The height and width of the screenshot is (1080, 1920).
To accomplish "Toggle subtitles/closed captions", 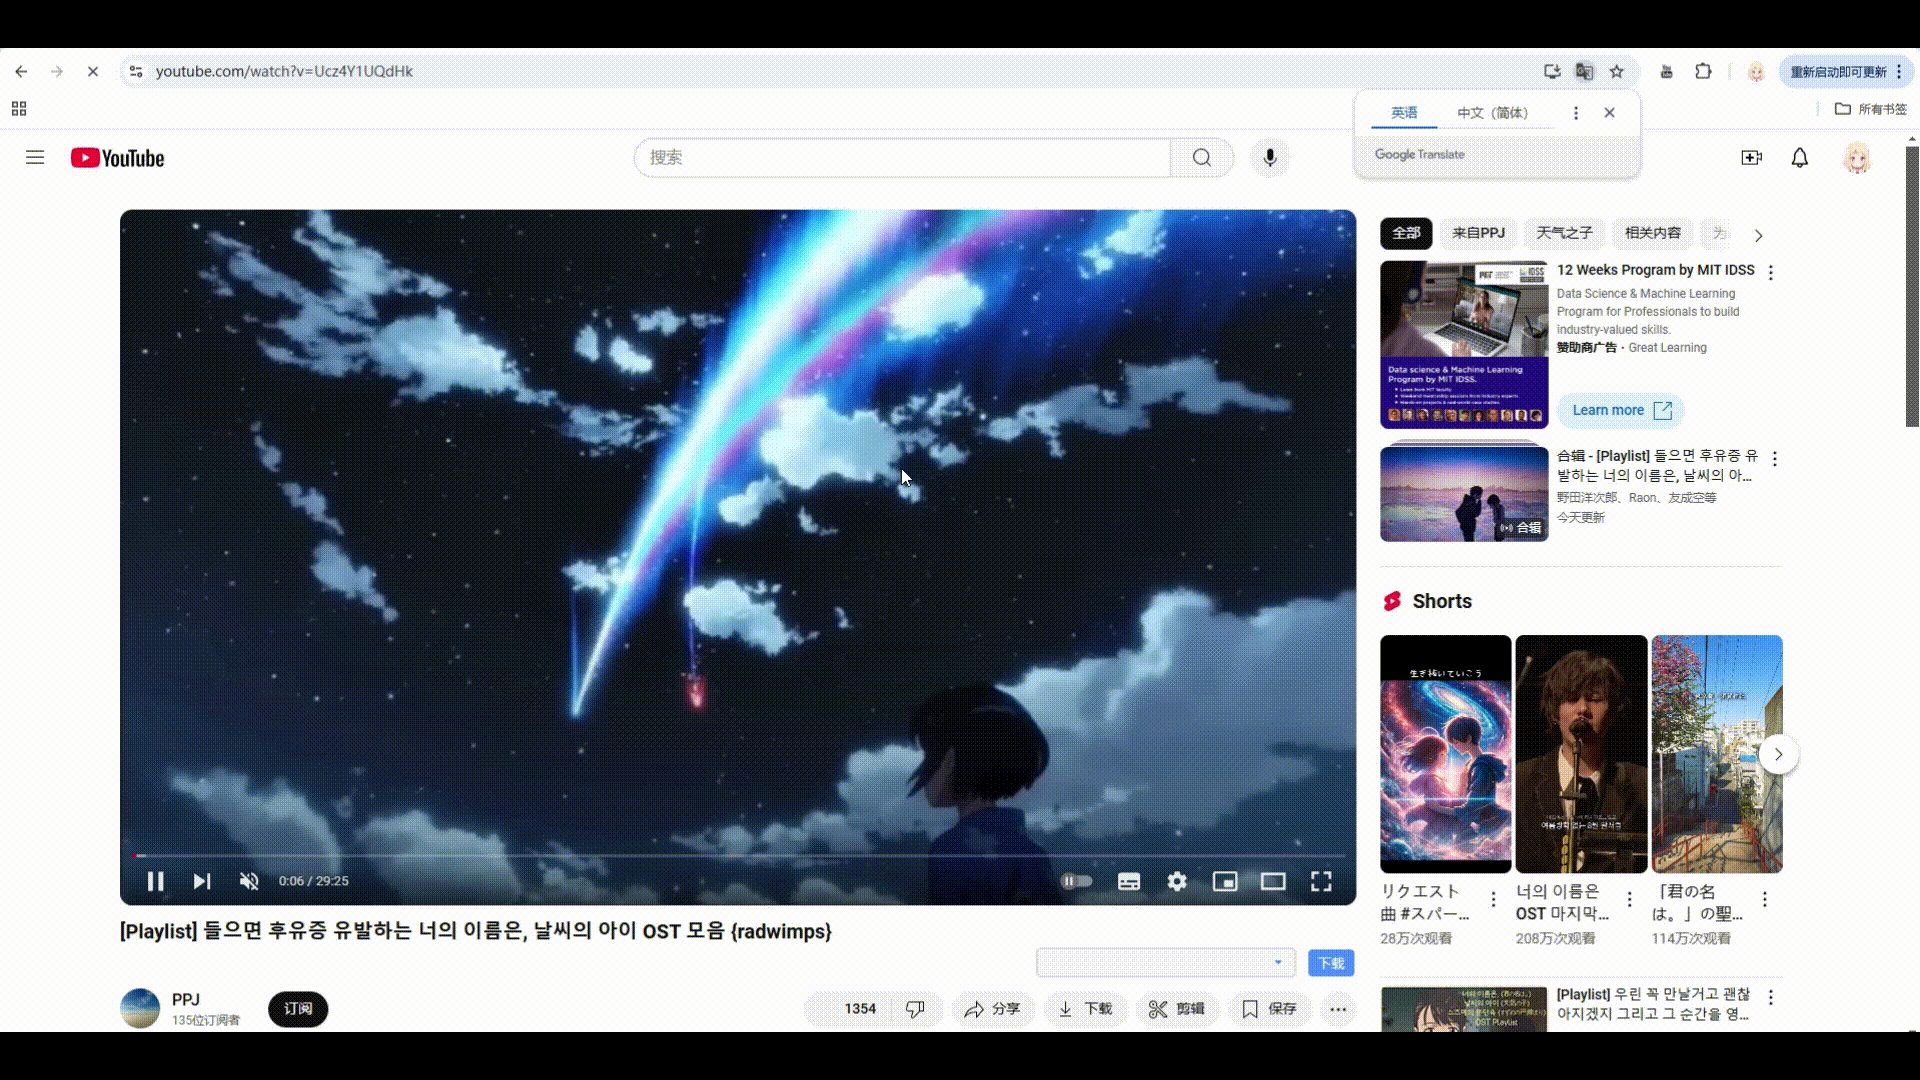I will [1129, 881].
